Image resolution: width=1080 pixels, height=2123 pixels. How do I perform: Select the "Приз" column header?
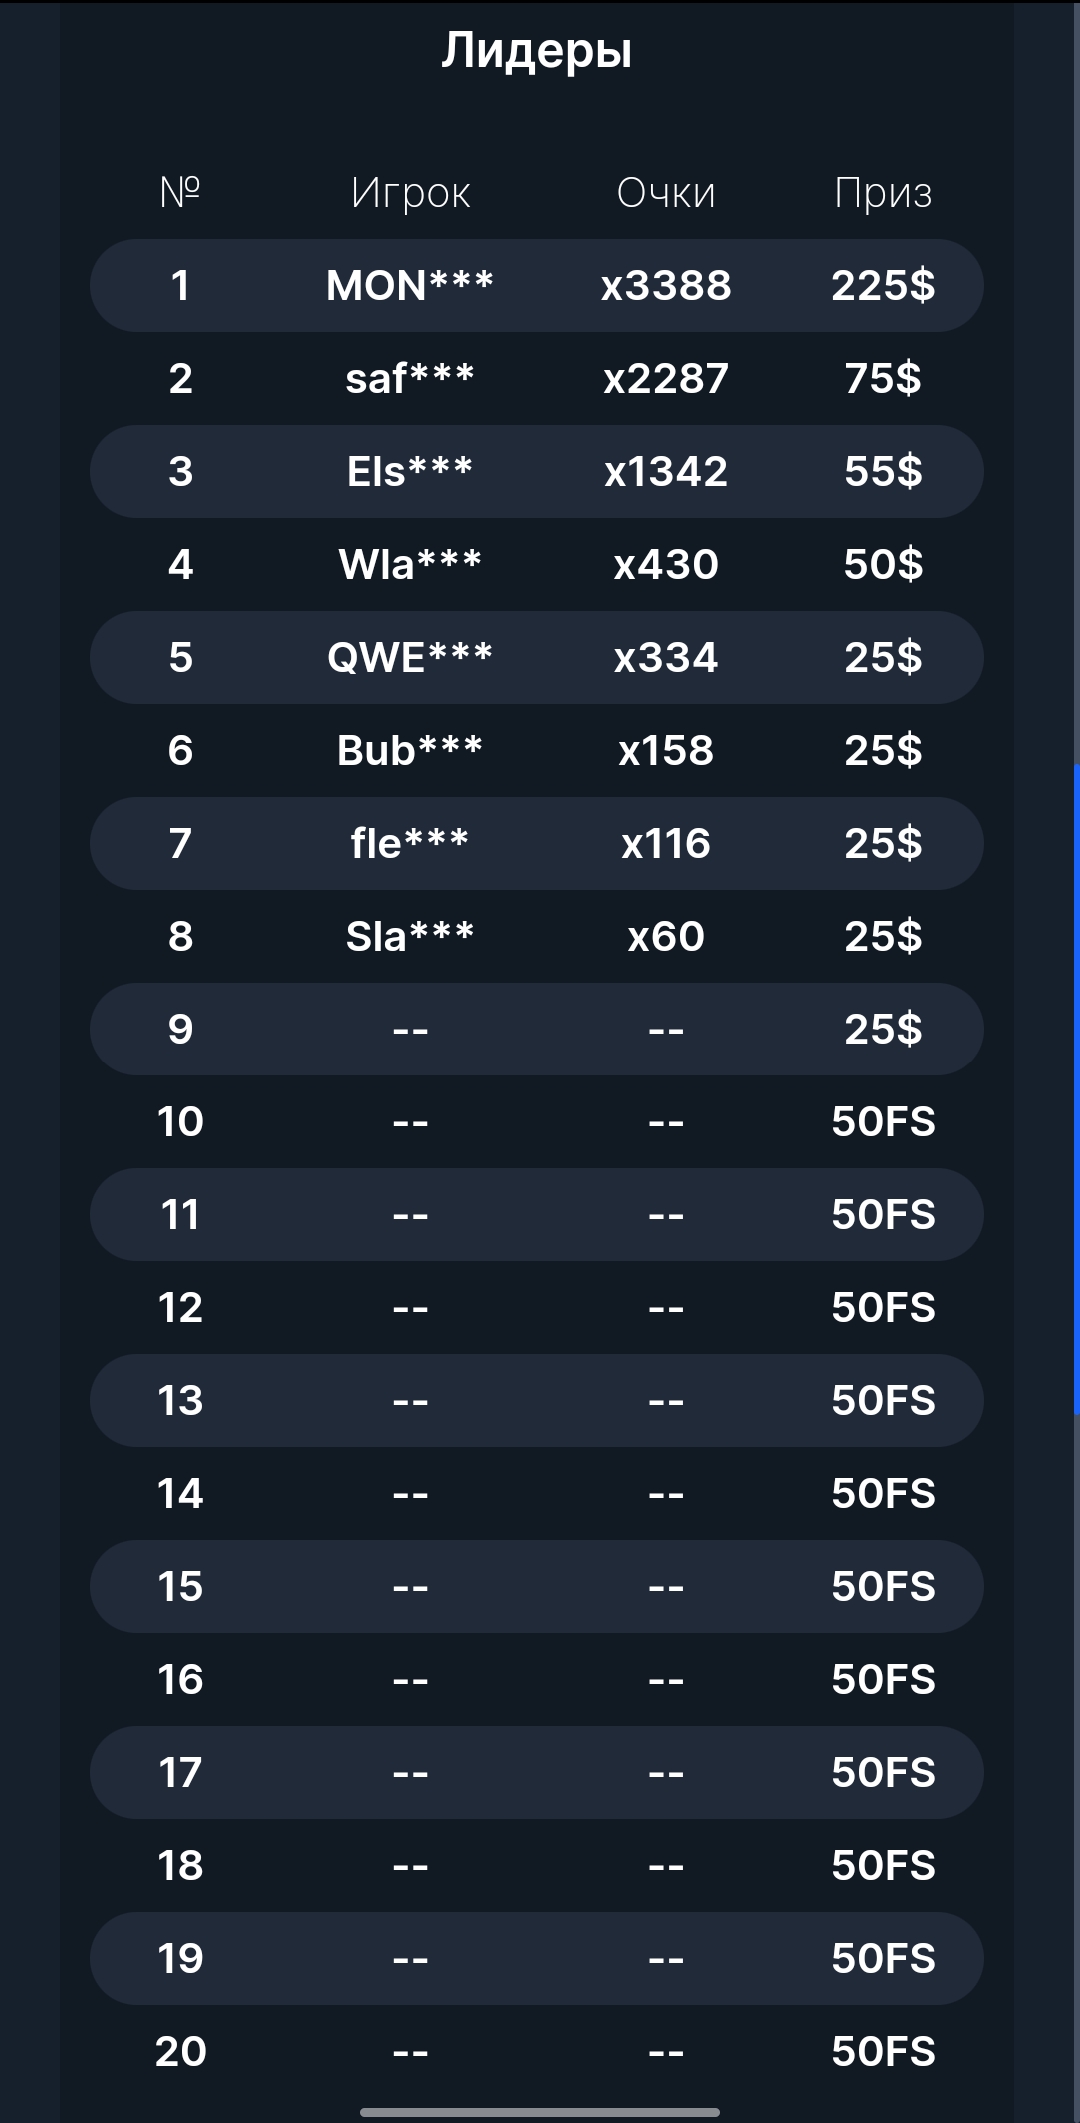tap(883, 193)
